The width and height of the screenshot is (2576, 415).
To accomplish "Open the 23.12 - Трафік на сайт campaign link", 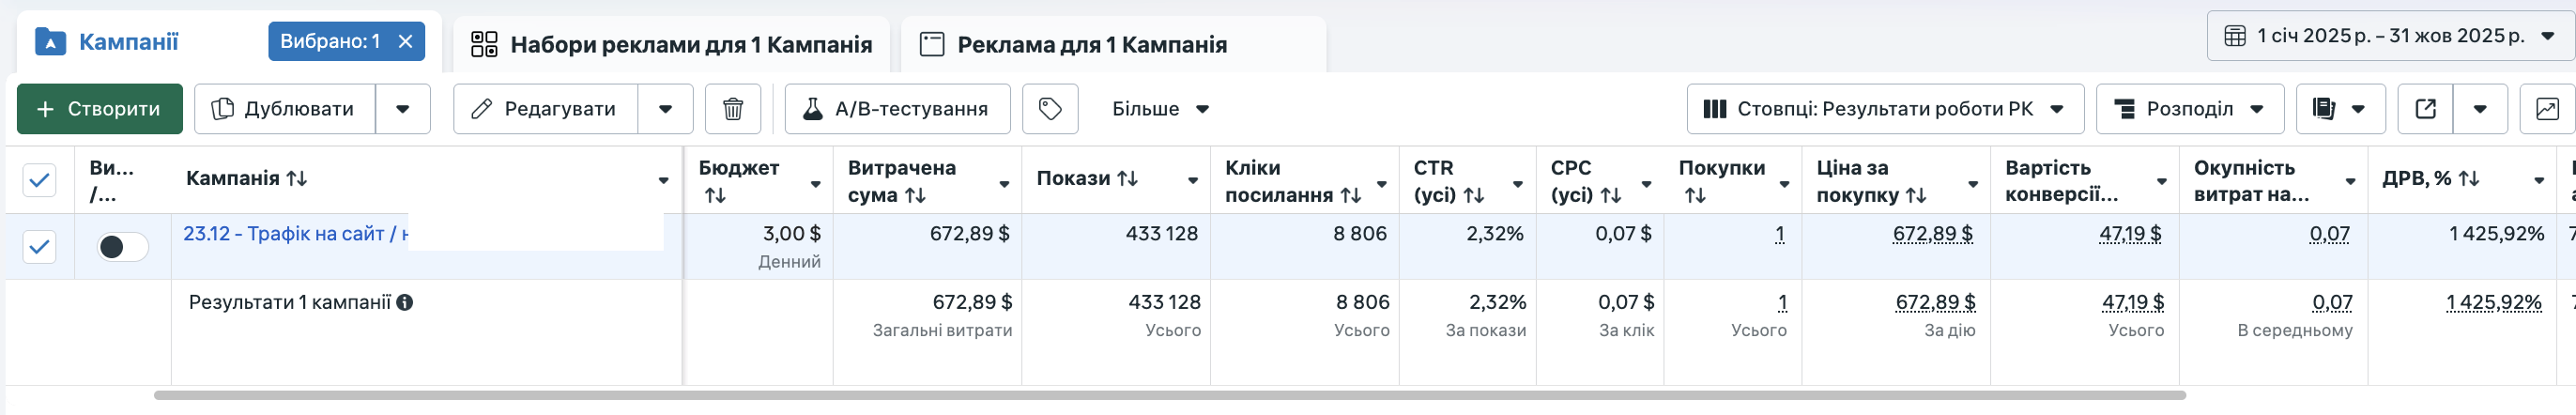I will 290,234.
